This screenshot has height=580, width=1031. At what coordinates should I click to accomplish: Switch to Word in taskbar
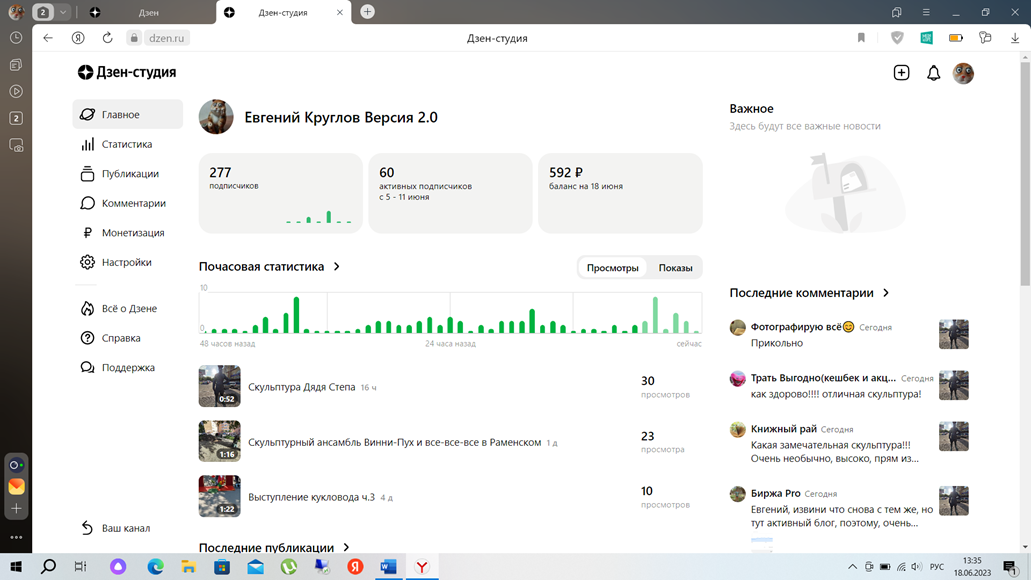389,566
